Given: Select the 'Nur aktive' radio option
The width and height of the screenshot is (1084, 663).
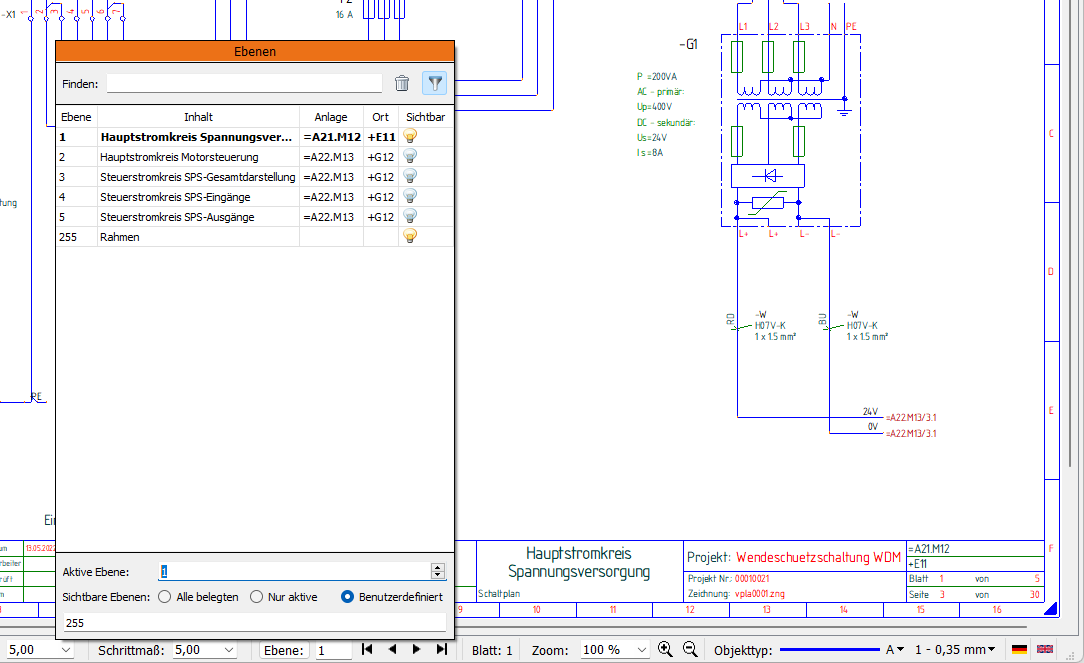Looking at the screenshot, I should coord(257,597).
